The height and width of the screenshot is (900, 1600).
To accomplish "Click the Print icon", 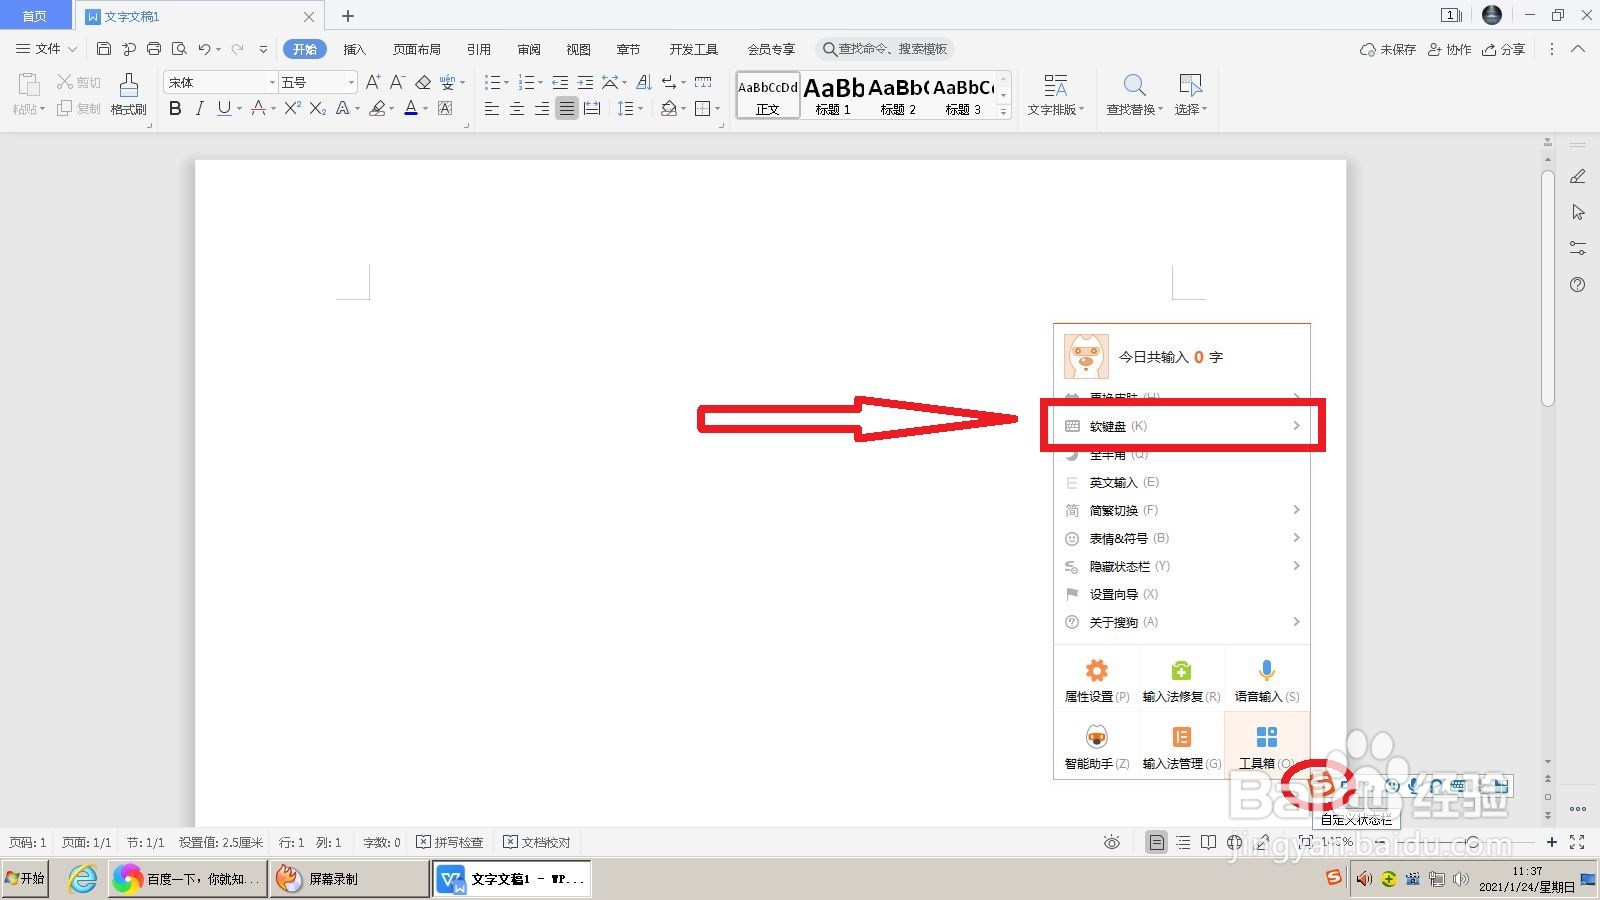I will pos(154,49).
